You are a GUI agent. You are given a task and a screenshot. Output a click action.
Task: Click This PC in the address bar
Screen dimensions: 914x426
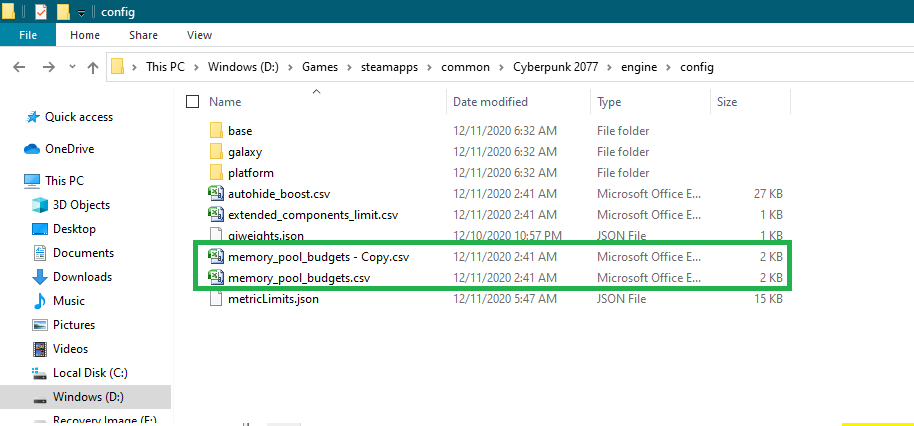pos(165,67)
